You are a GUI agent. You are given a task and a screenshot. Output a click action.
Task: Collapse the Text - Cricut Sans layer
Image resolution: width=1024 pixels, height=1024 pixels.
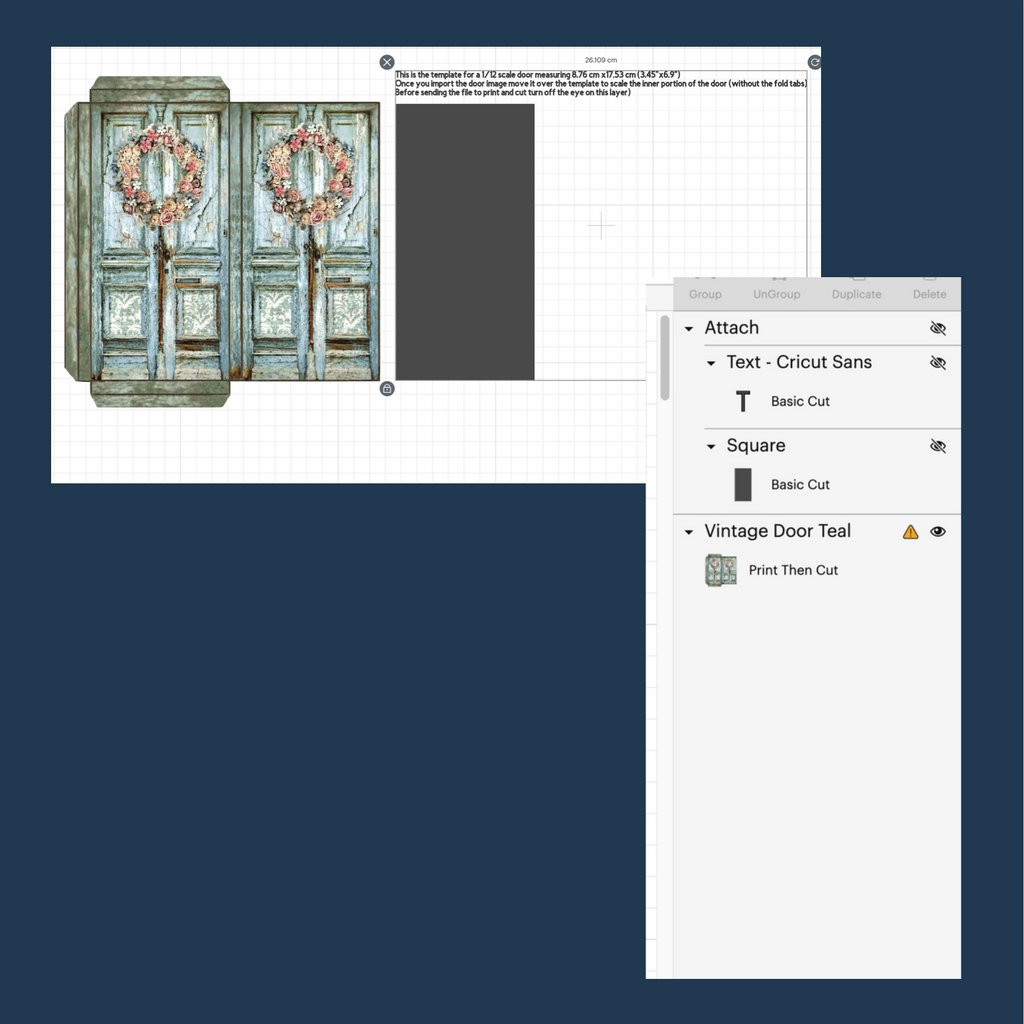711,364
